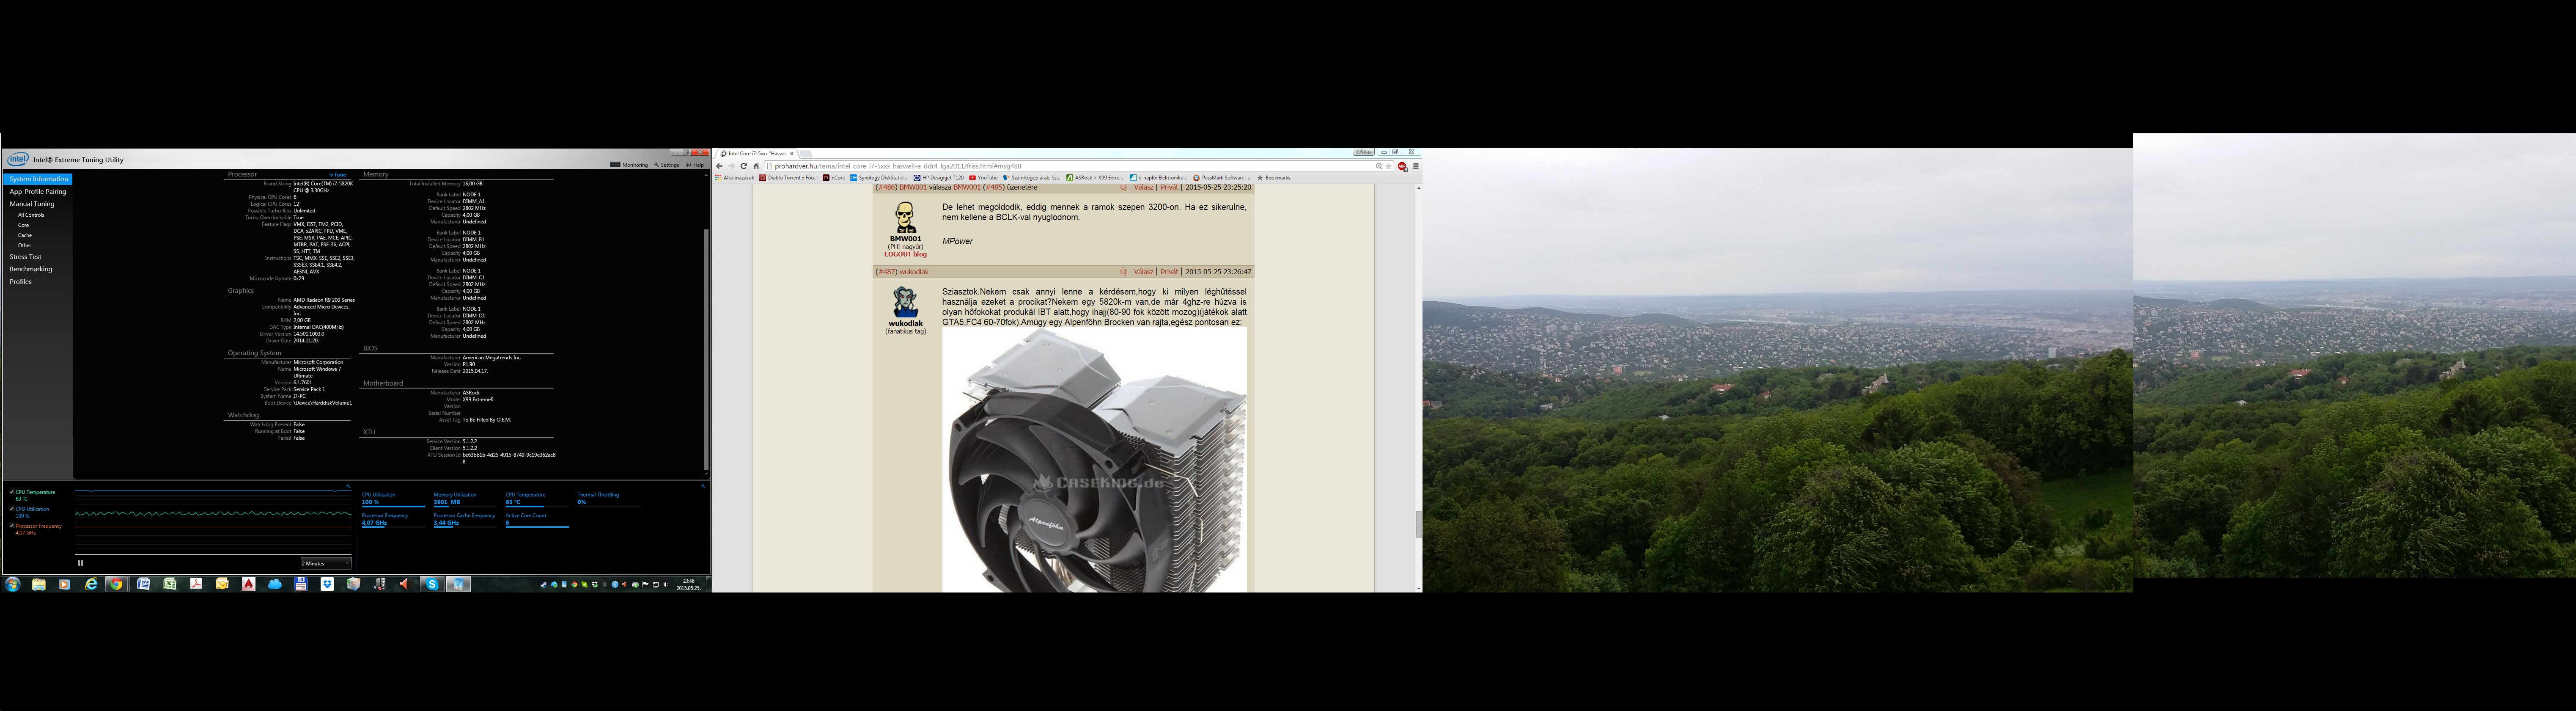2576x711 pixels.
Task: Click the monitor tiles panel wrench icon
Action: [703, 486]
